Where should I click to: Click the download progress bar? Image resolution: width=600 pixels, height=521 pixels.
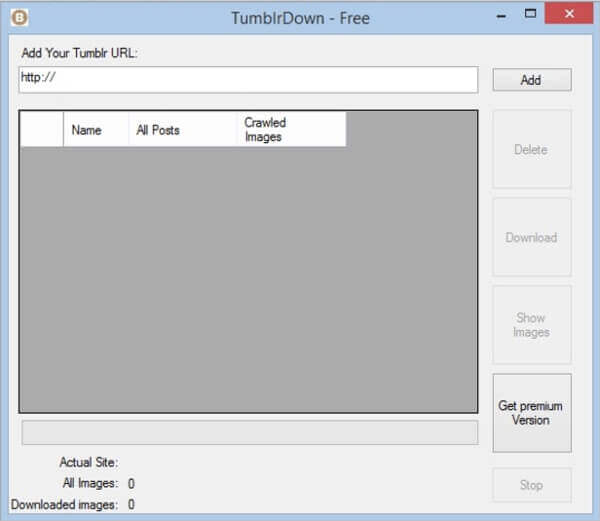pyautogui.click(x=250, y=433)
